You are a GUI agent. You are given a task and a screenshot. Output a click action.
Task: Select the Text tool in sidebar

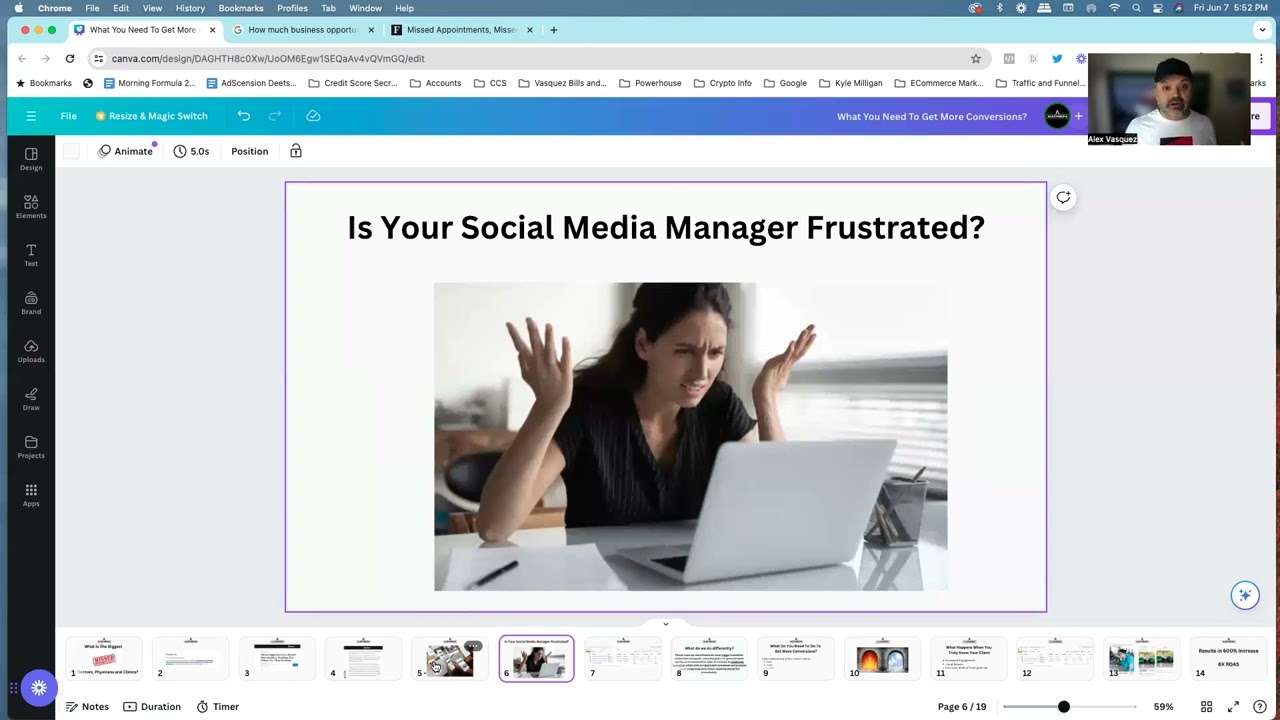pos(31,255)
